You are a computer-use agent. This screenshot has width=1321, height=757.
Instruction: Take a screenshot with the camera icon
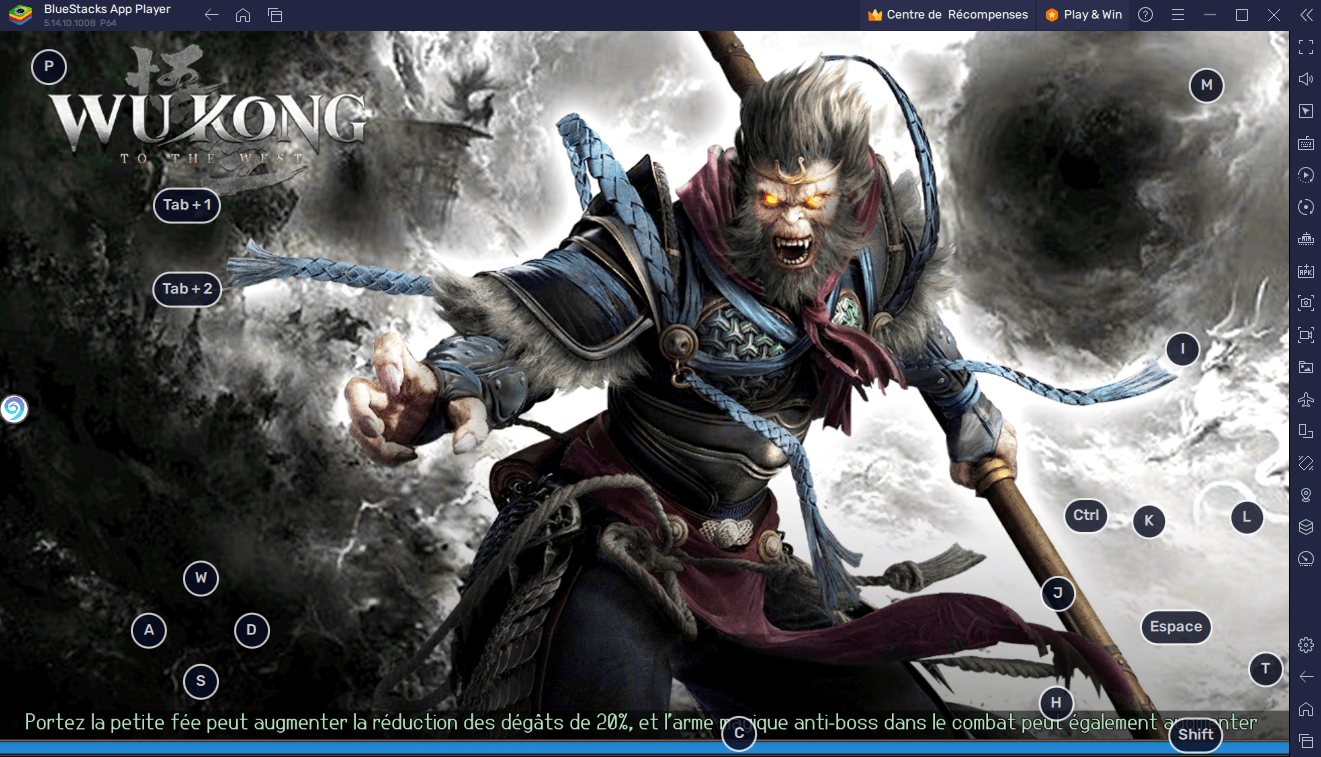(x=1305, y=303)
